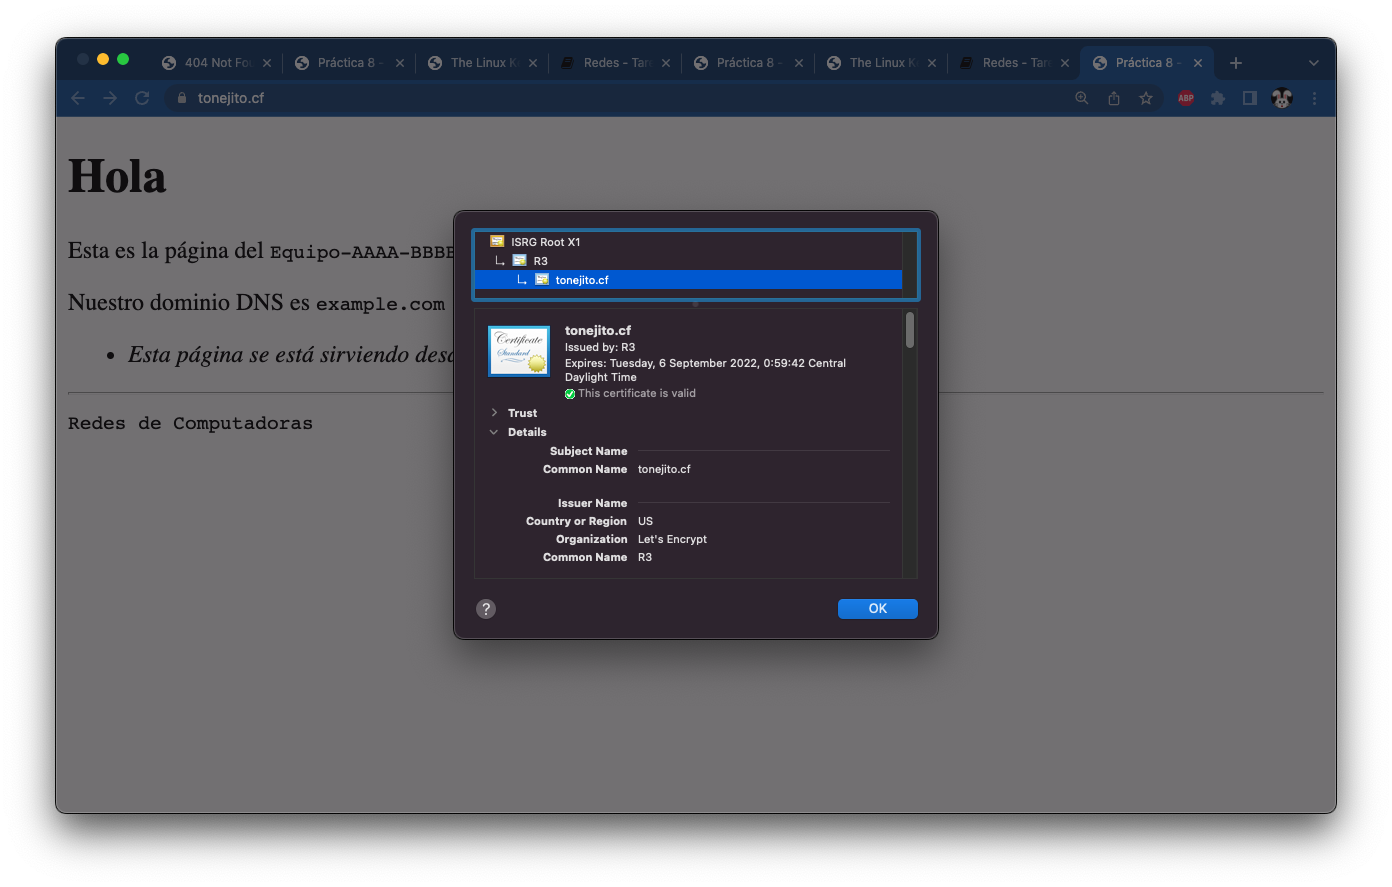Open the tab search dropdown chevron

pos(1313,63)
